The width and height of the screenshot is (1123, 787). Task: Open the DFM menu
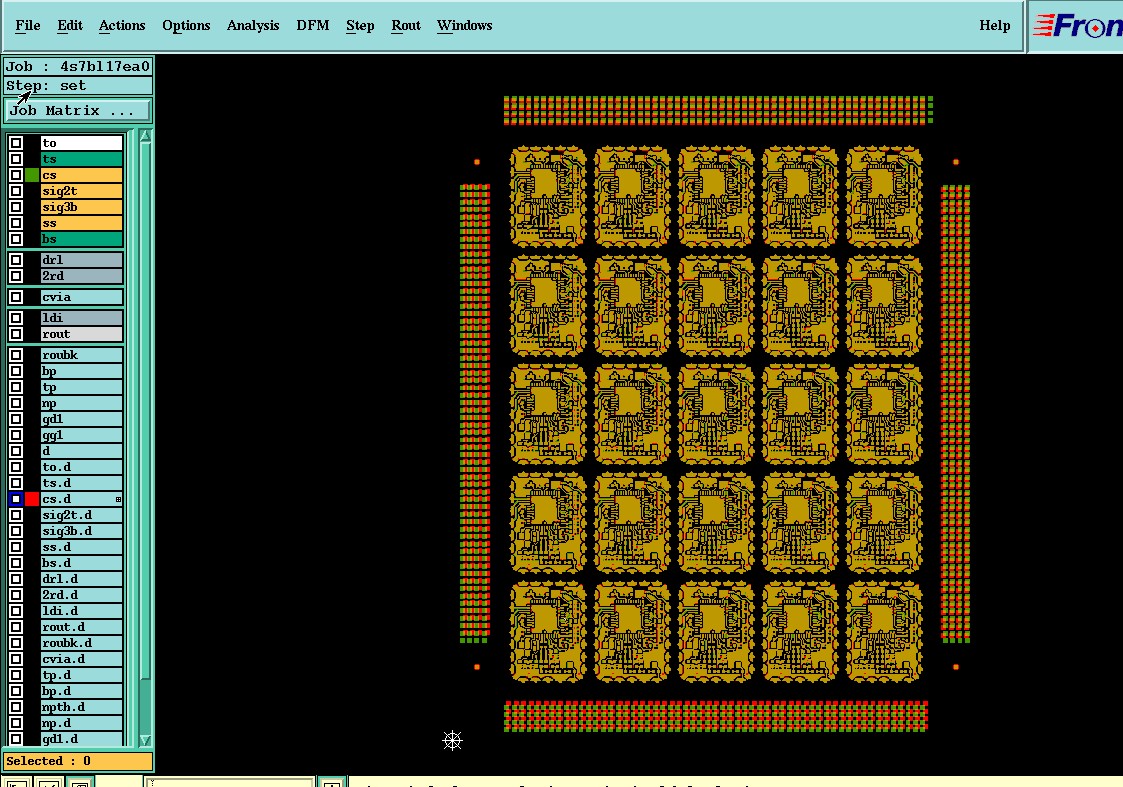point(313,26)
